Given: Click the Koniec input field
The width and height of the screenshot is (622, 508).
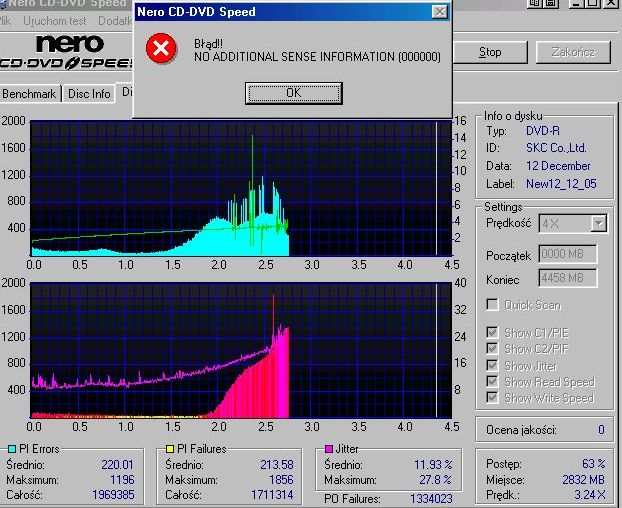Looking at the screenshot, I should coord(568,278).
